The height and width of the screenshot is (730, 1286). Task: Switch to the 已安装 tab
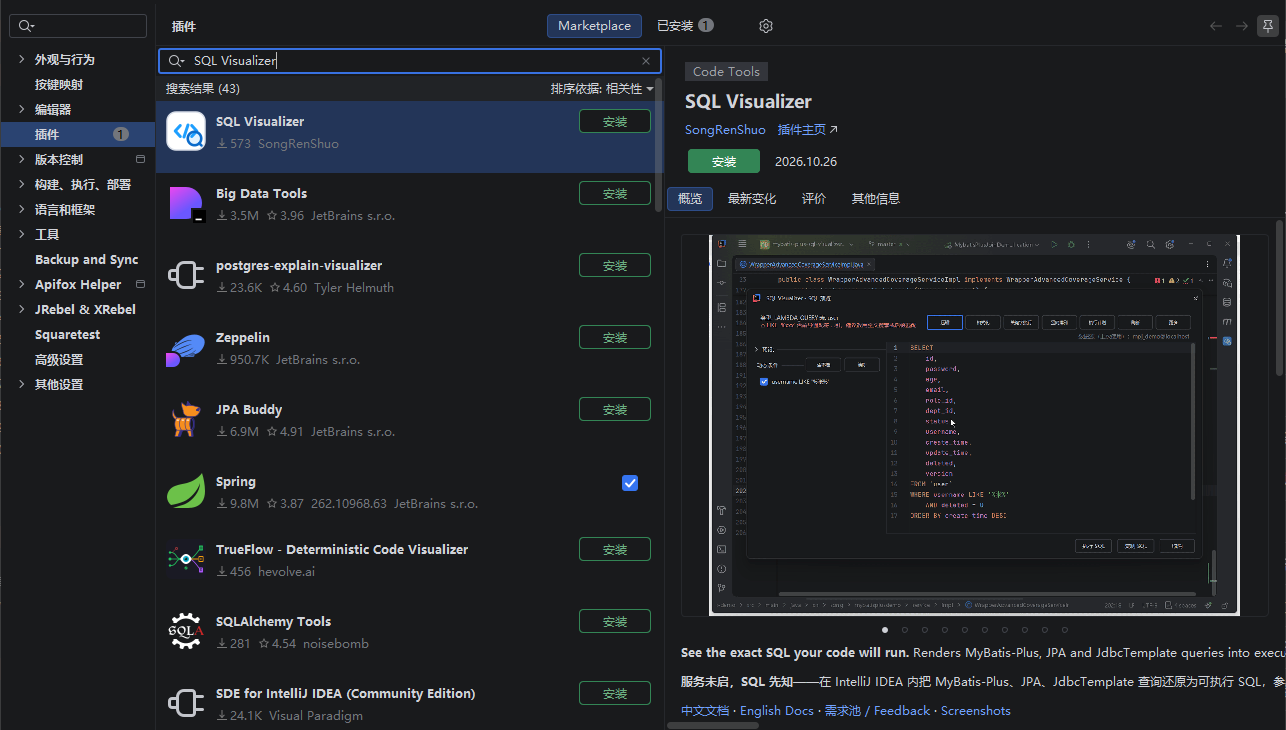[x=685, y=26]
